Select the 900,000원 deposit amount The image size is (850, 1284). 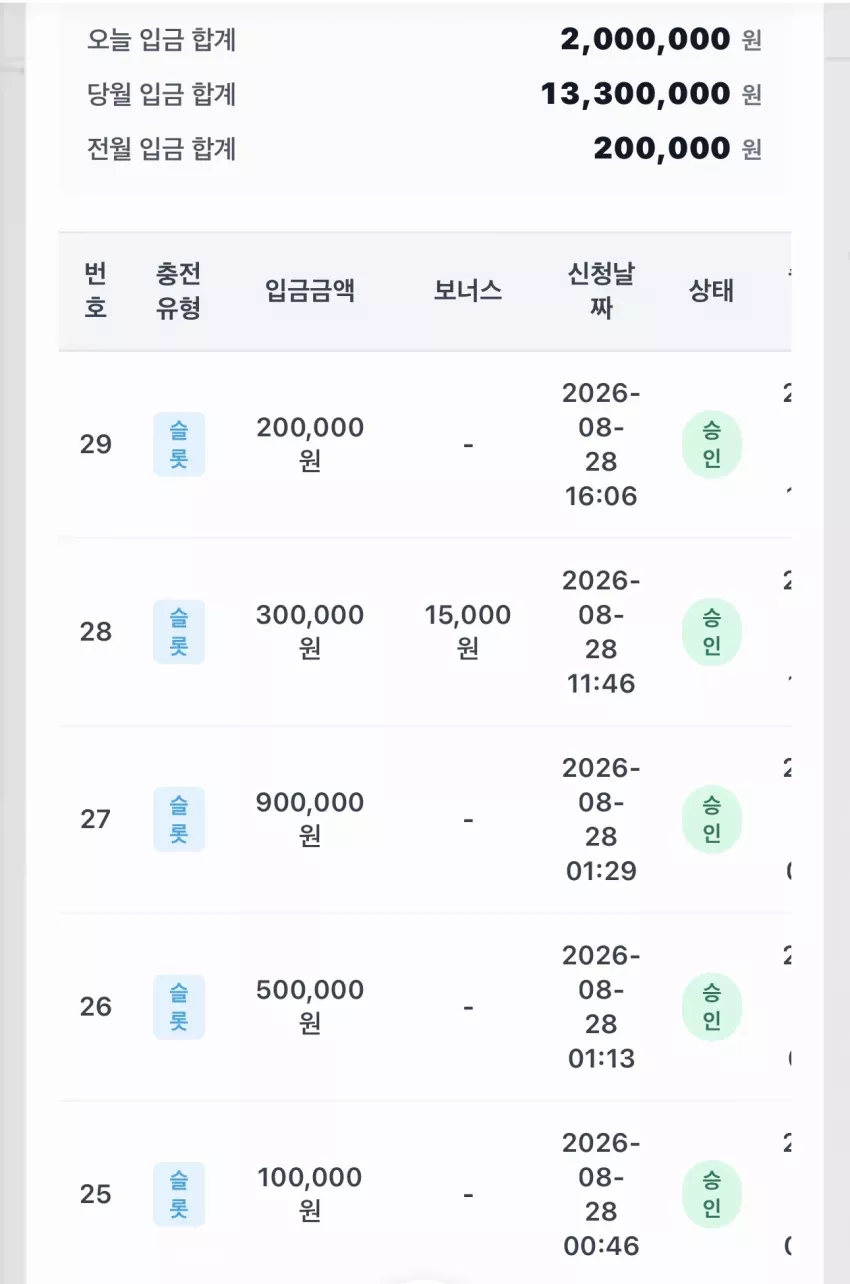pos(310,819)
